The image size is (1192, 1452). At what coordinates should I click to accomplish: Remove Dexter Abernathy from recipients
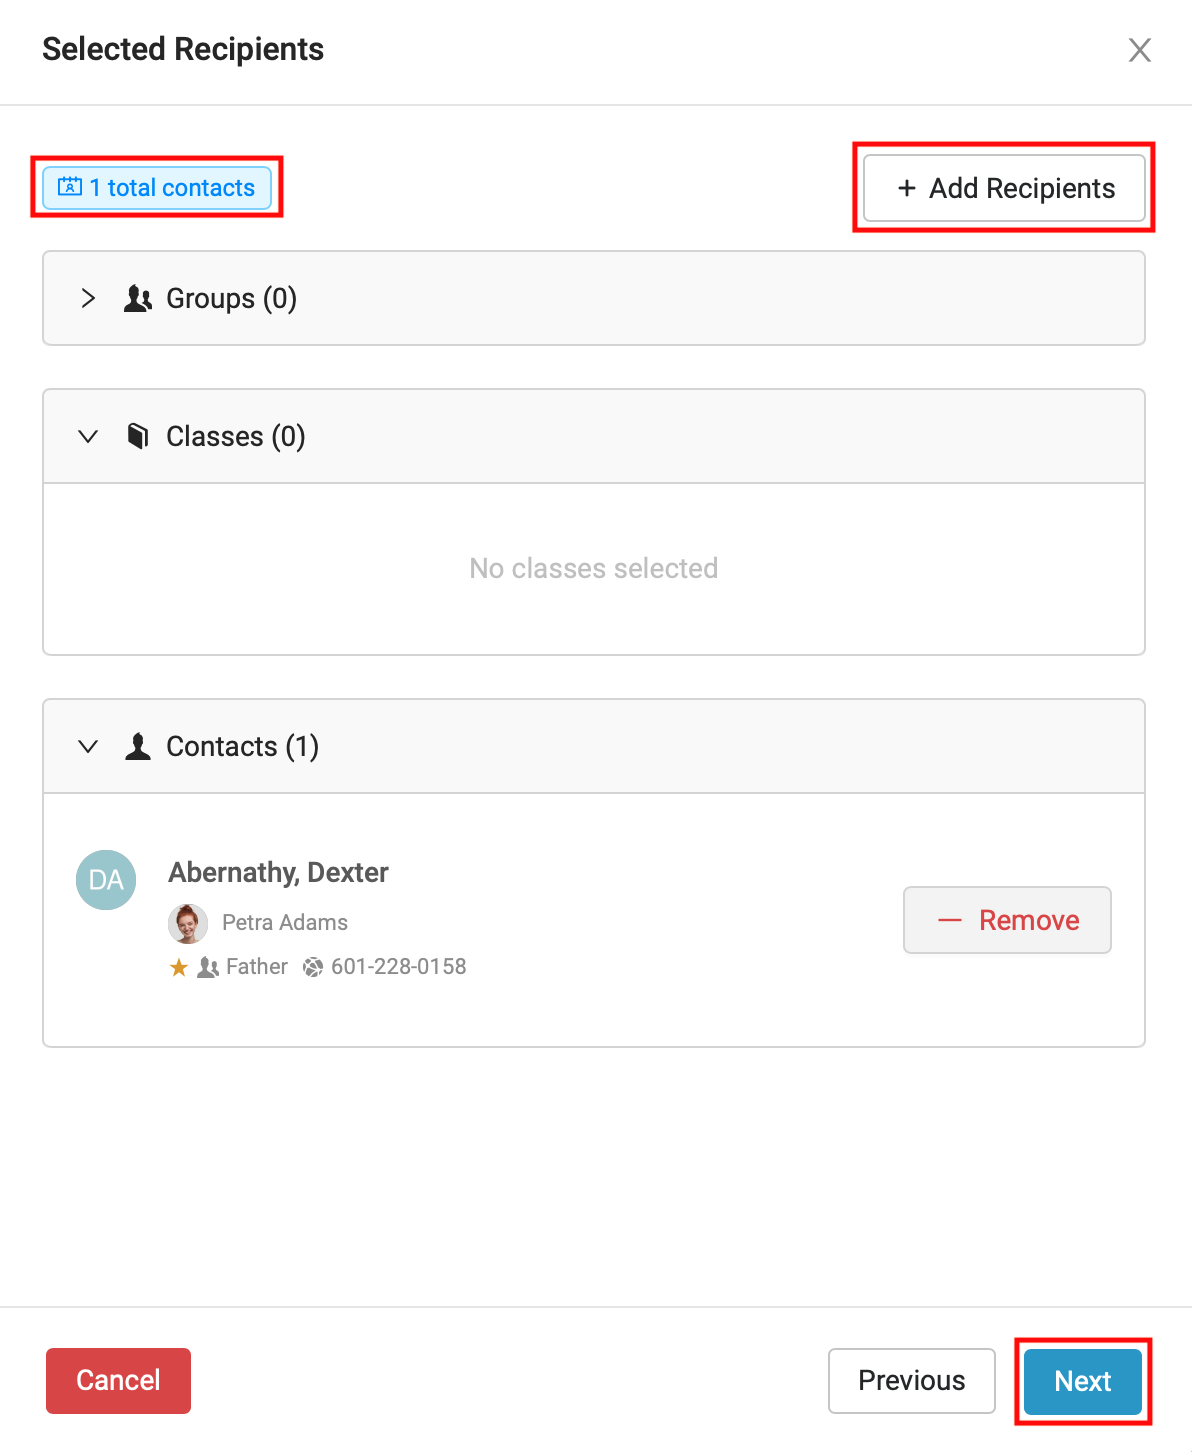point(1007,920)
